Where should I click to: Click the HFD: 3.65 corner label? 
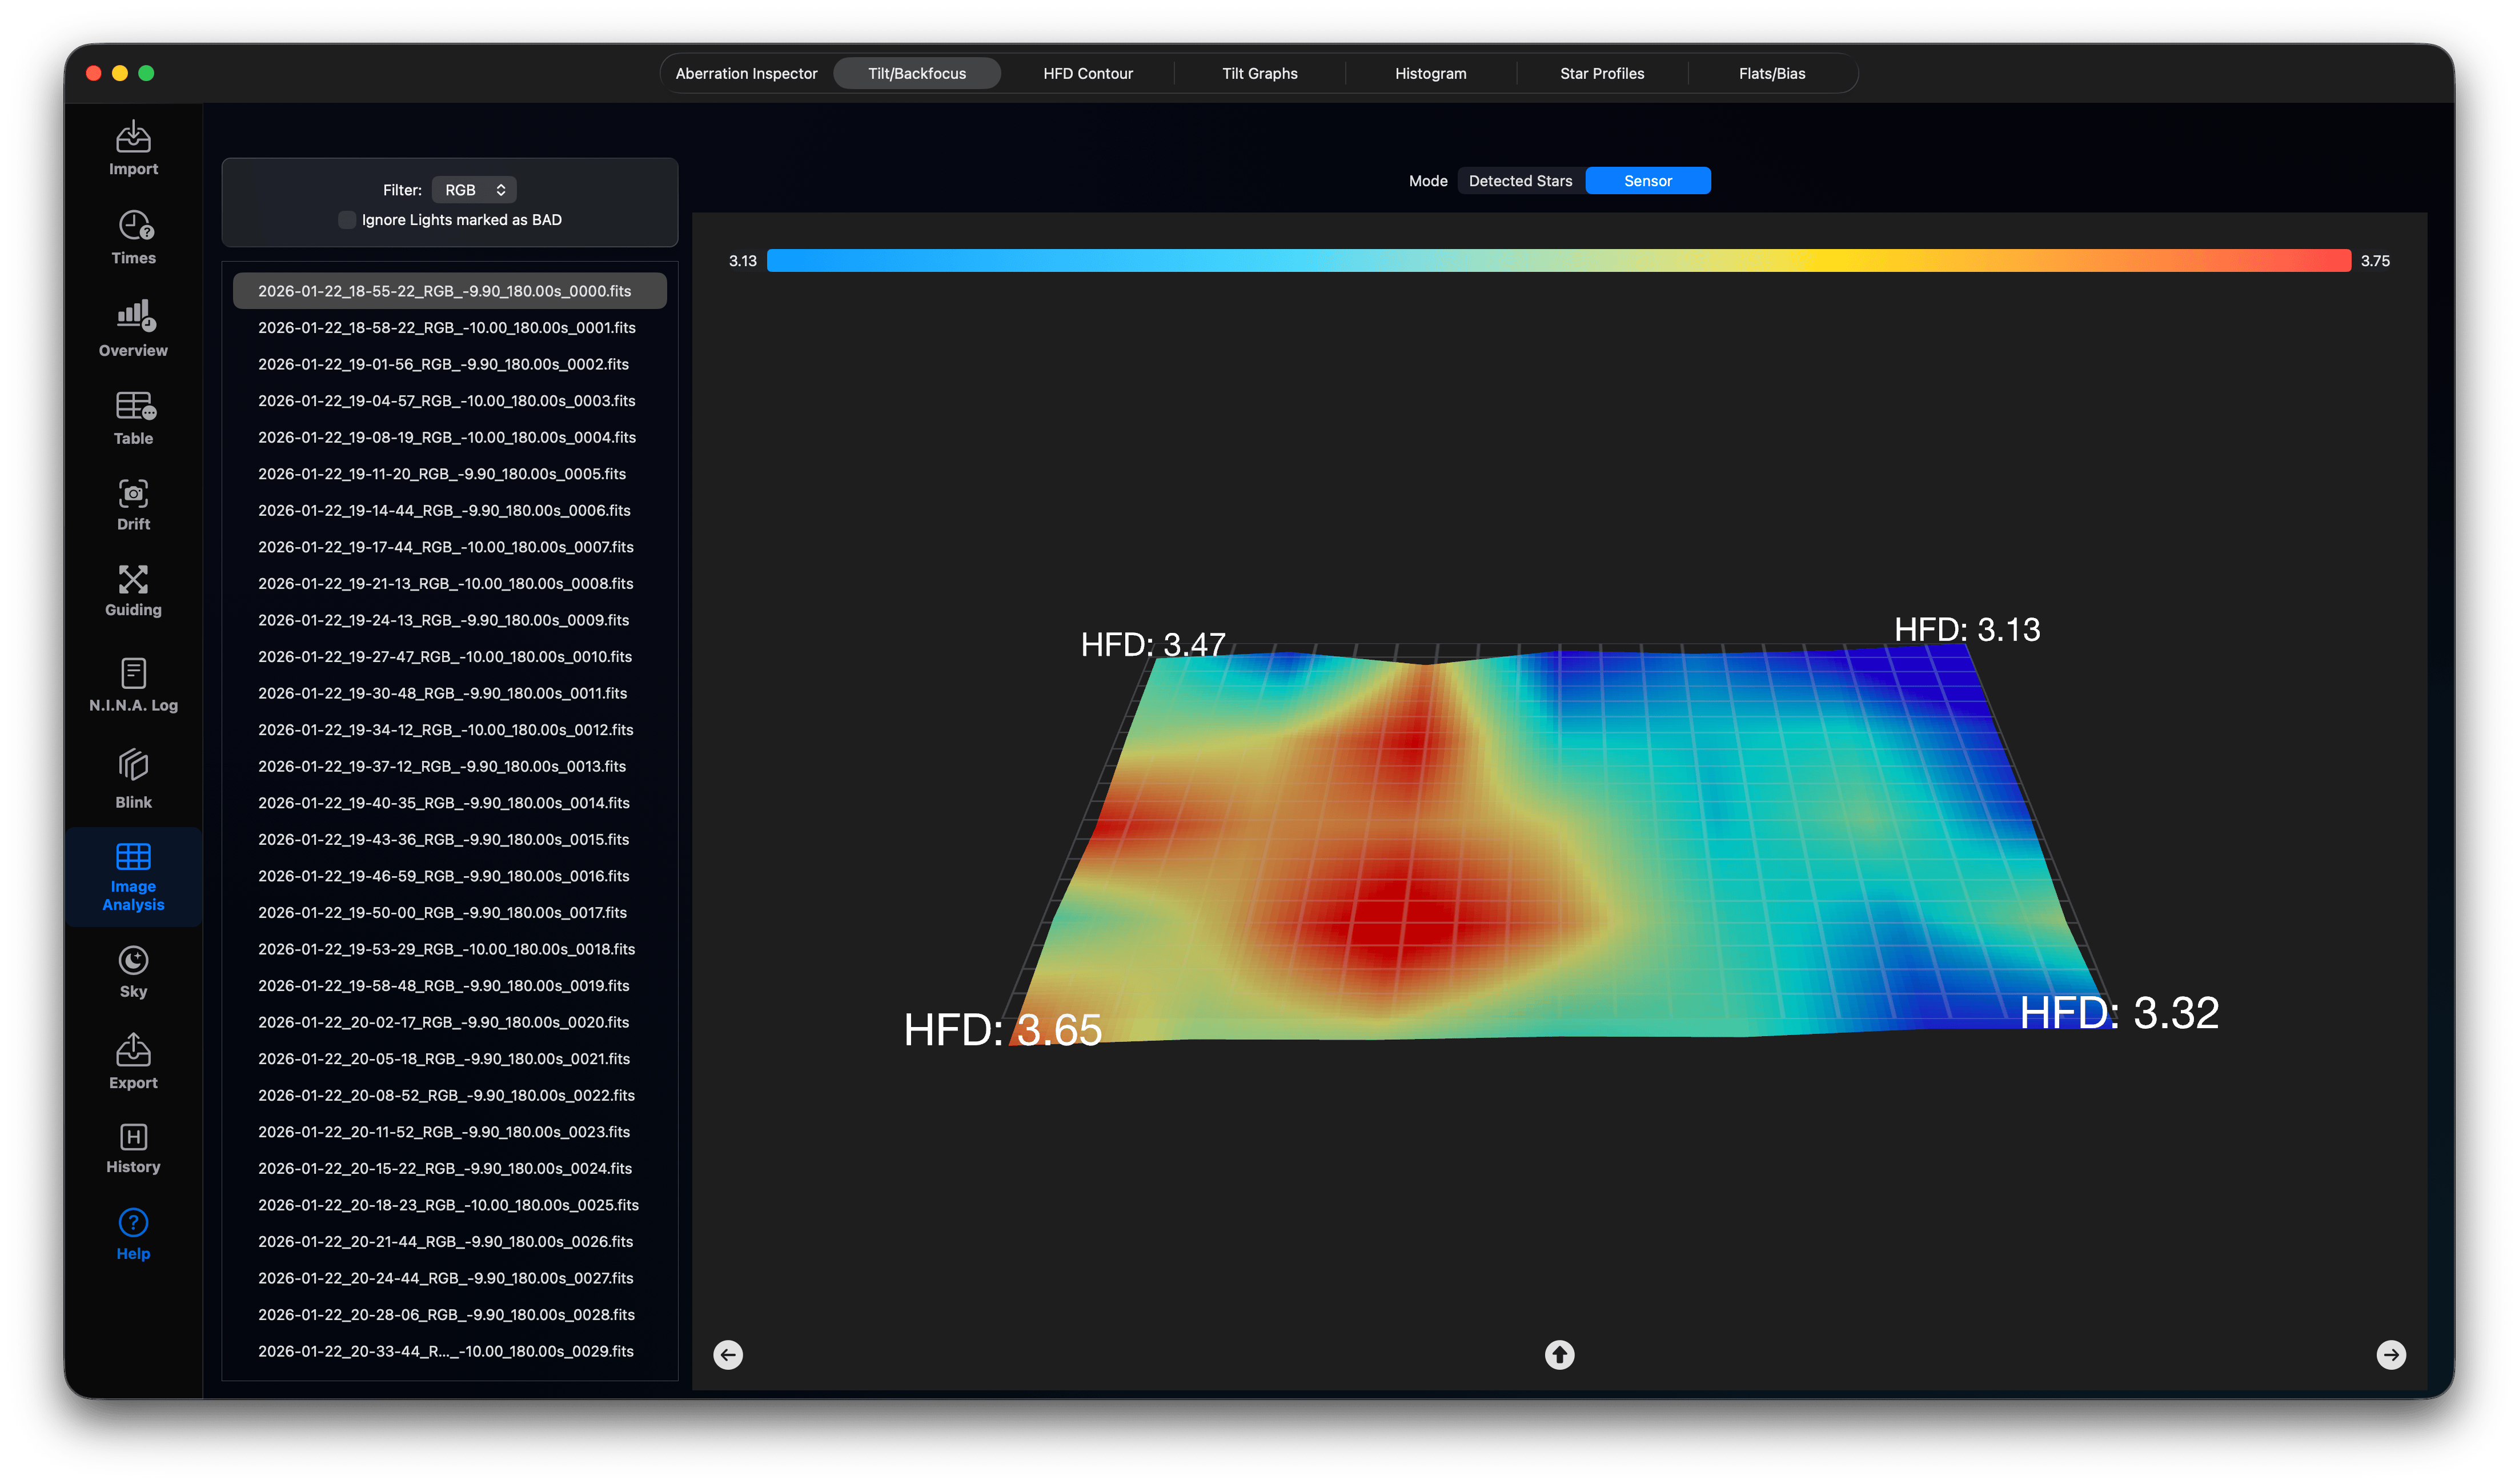[1002, 1030]
